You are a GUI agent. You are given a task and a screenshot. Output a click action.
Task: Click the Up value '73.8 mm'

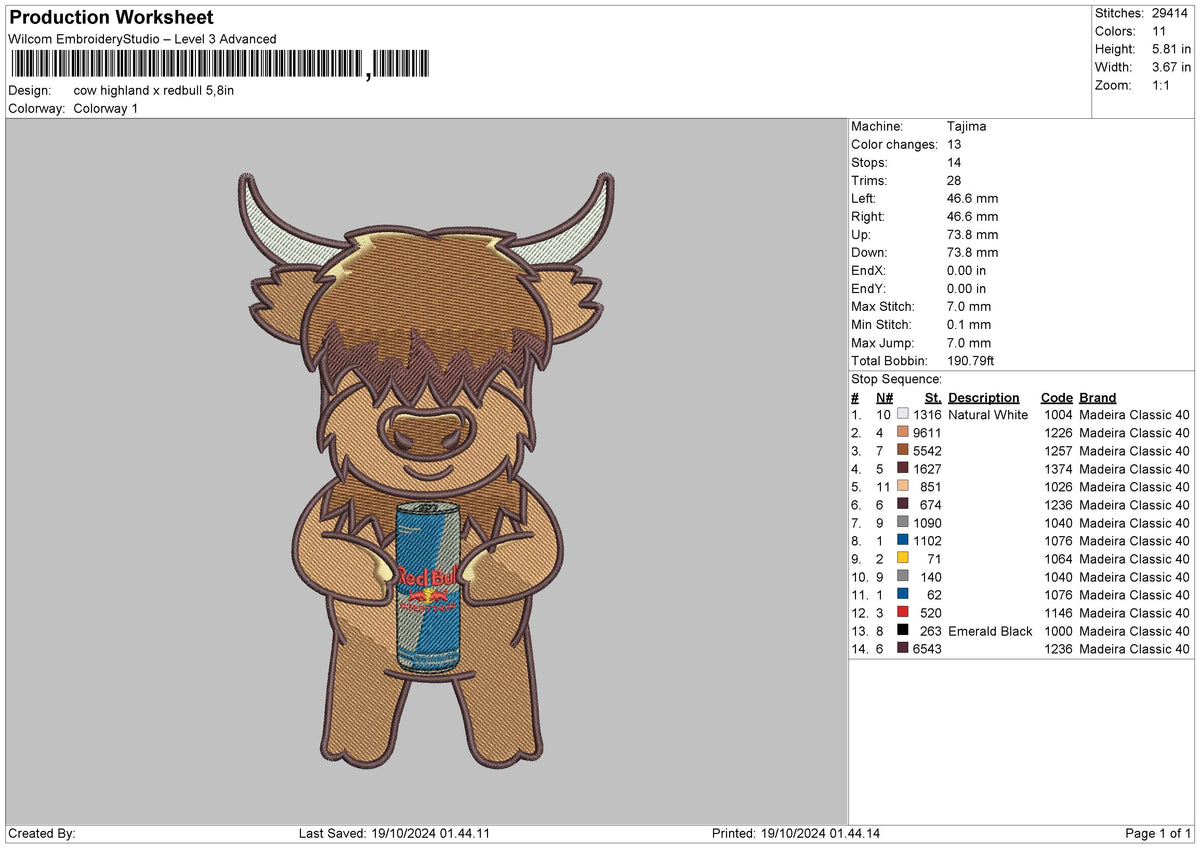972,235
